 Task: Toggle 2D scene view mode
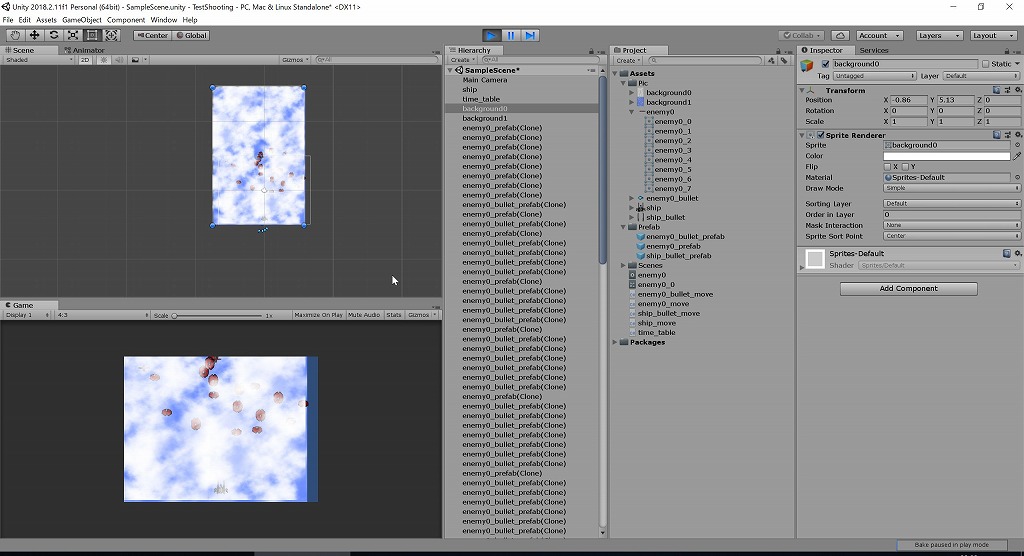pos(85,59)
